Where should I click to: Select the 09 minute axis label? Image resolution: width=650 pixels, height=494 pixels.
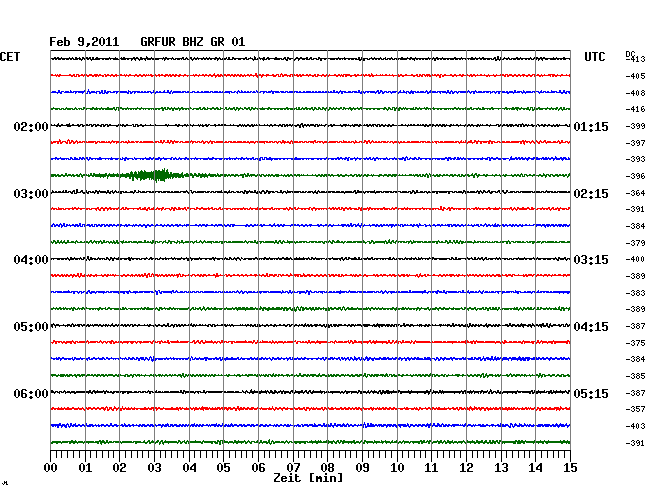pyautogui.click(x=362, y=468)
